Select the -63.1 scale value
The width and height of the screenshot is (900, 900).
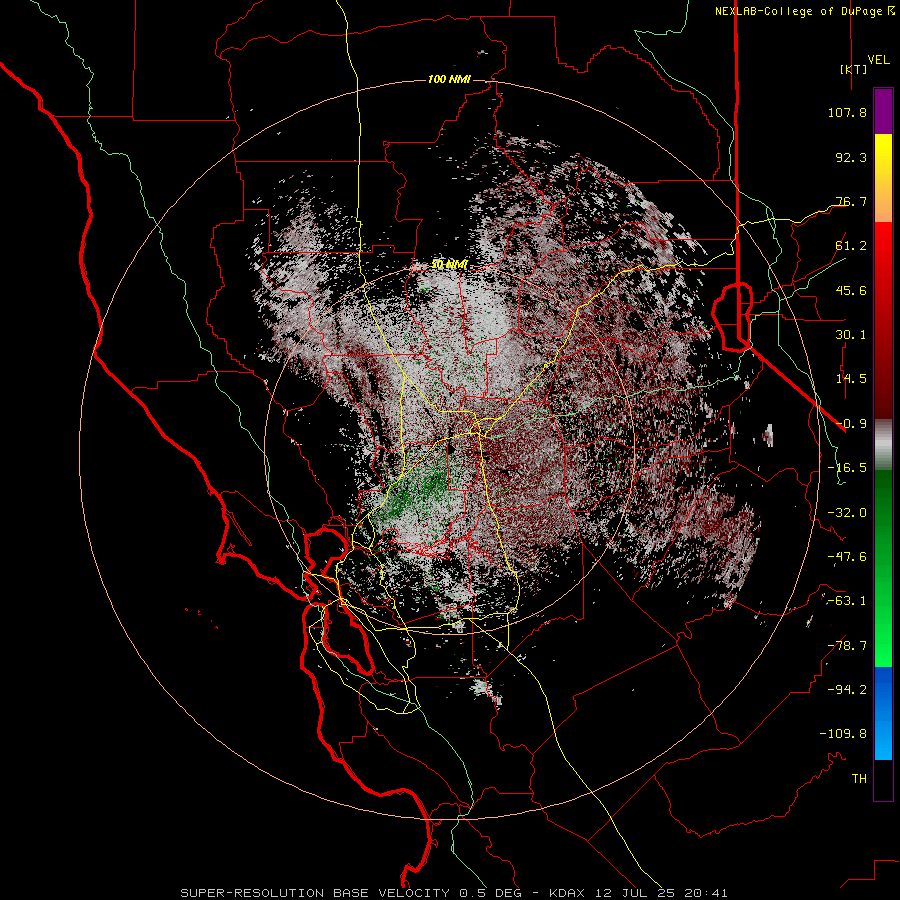click(x=847, y=601)
